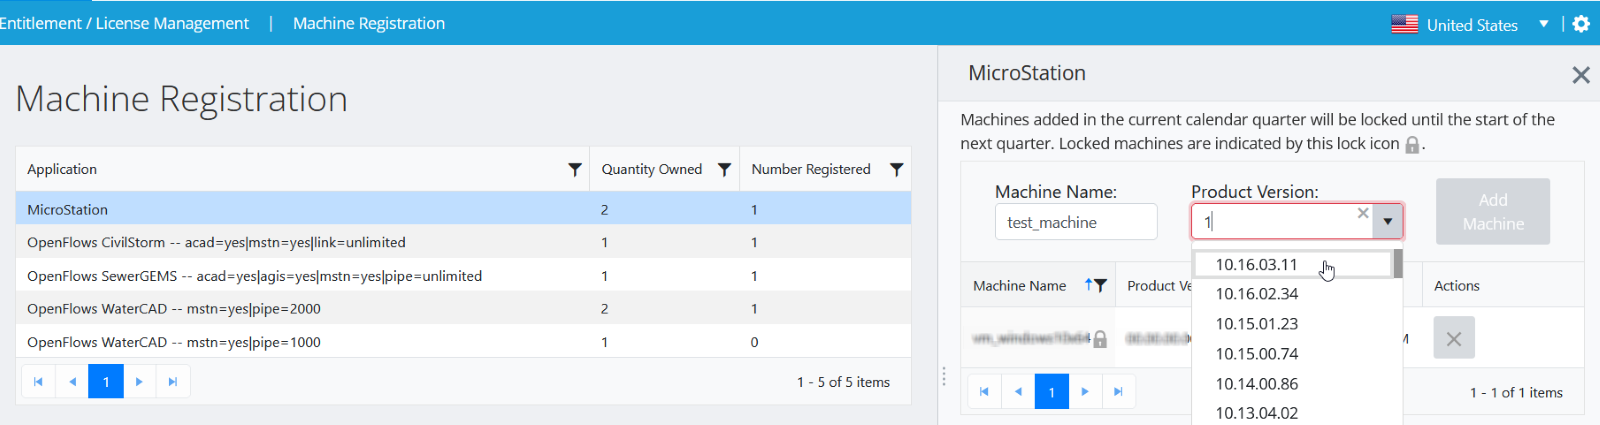Select version 10.14.00.86 from list
This screenshot has width=1600, height=425.
point(1293,384)
